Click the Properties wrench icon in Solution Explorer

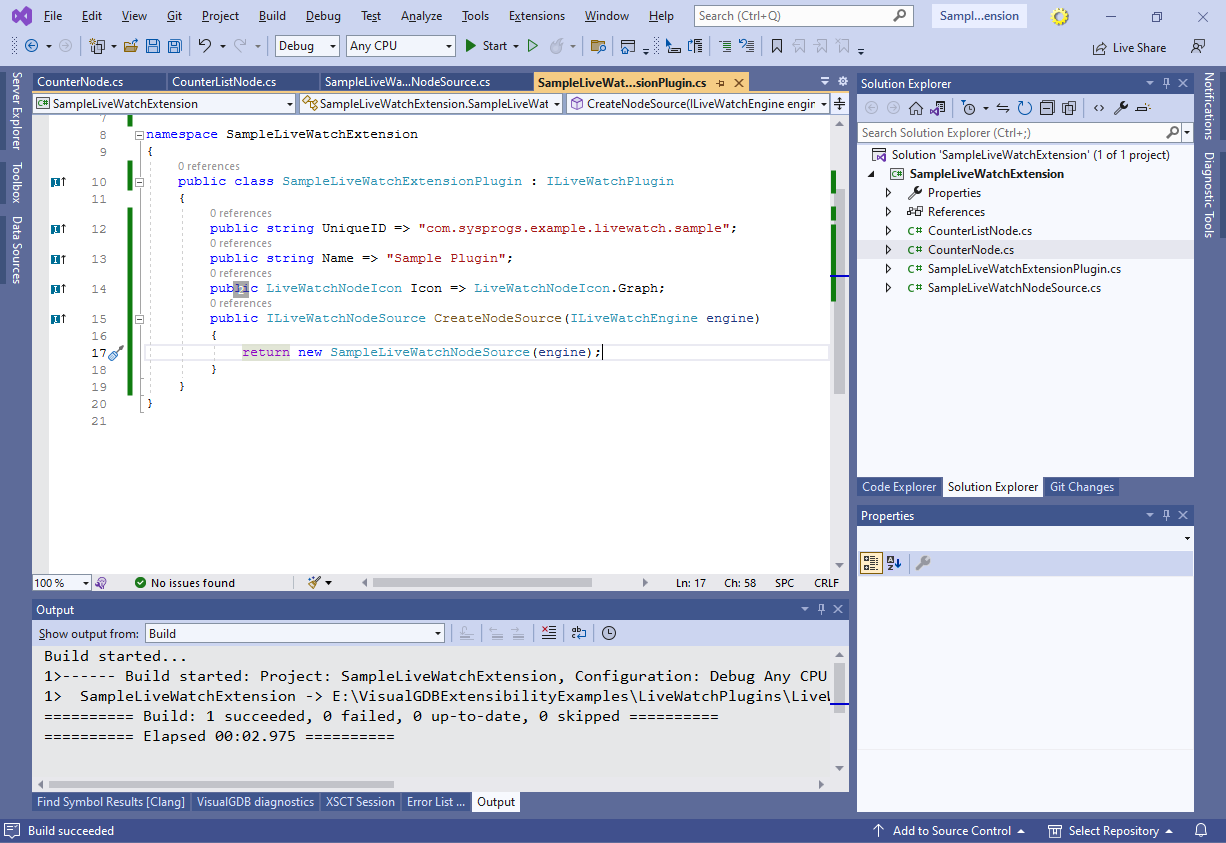click(1121, 108)
